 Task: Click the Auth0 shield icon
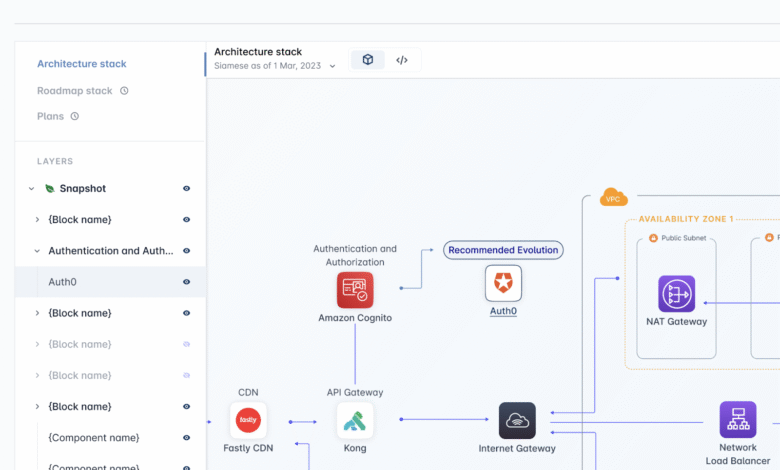[503, 283]
